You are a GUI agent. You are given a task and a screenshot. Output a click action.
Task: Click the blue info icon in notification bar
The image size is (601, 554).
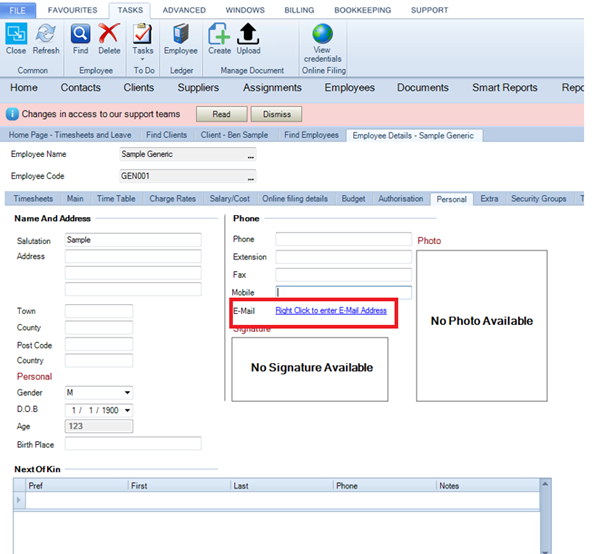pos(12,114)
